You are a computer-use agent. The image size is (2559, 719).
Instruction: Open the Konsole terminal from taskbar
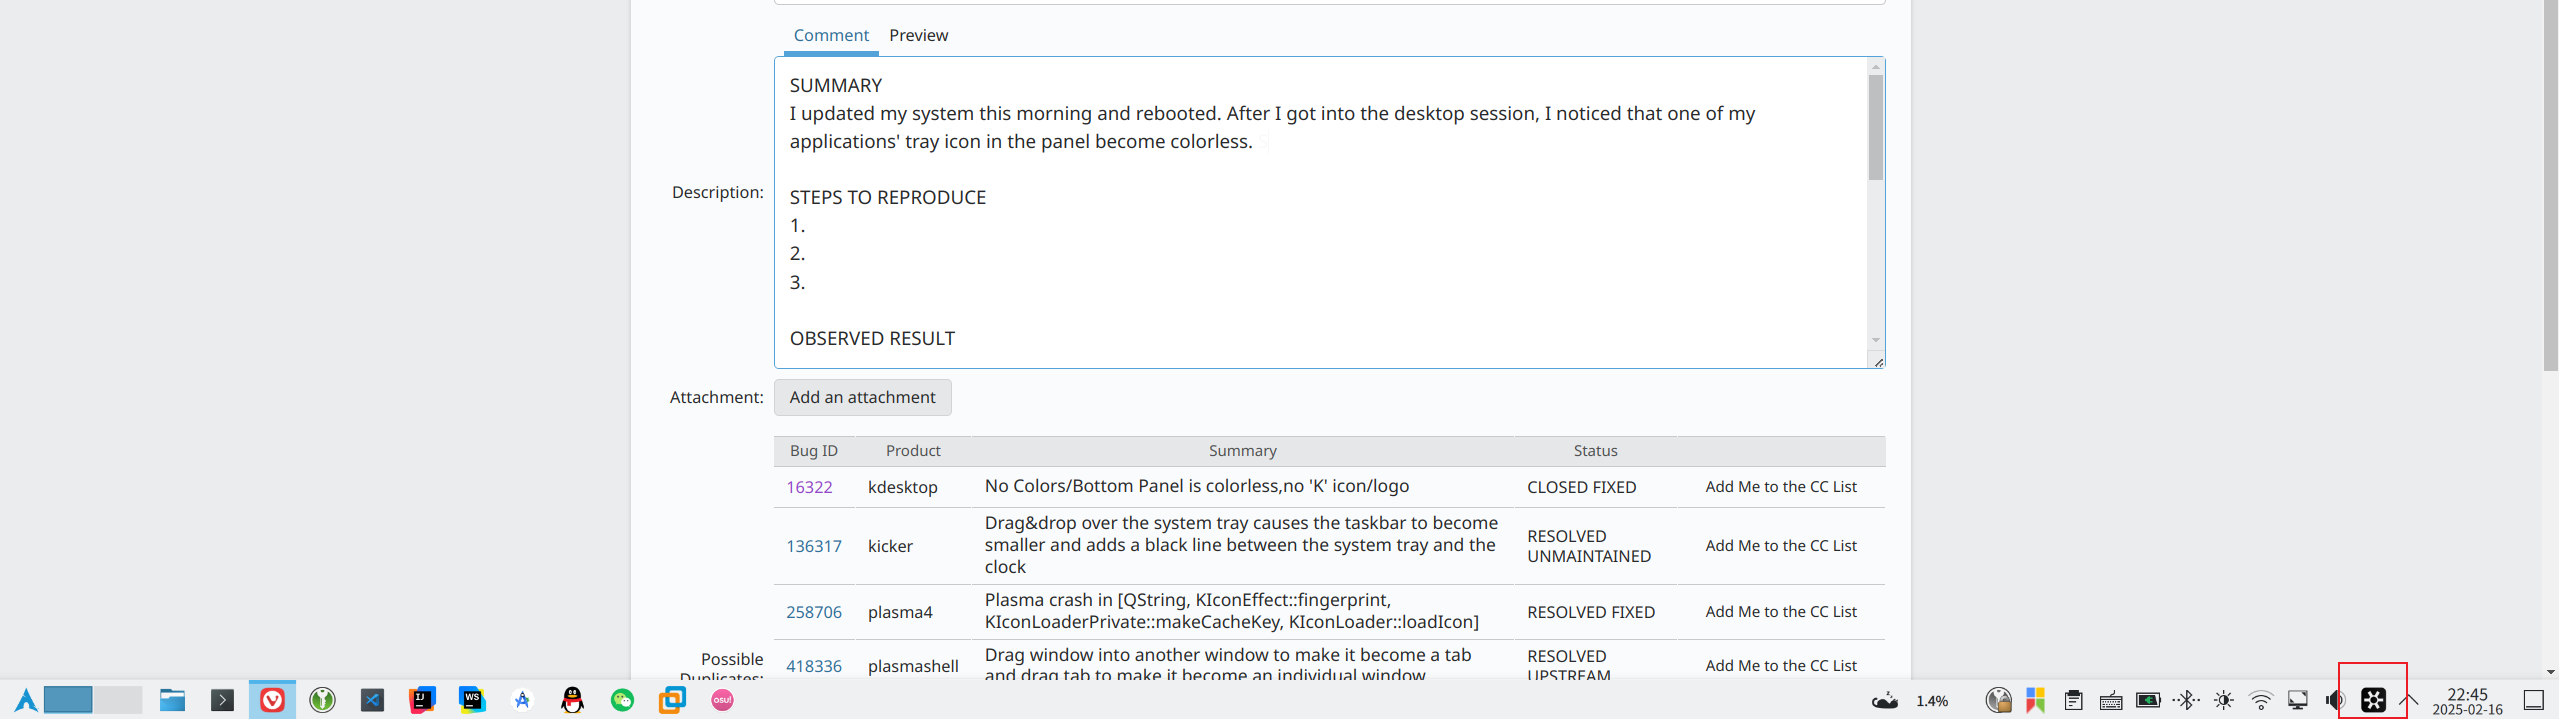pyautogui.click(x=222, y=700)
